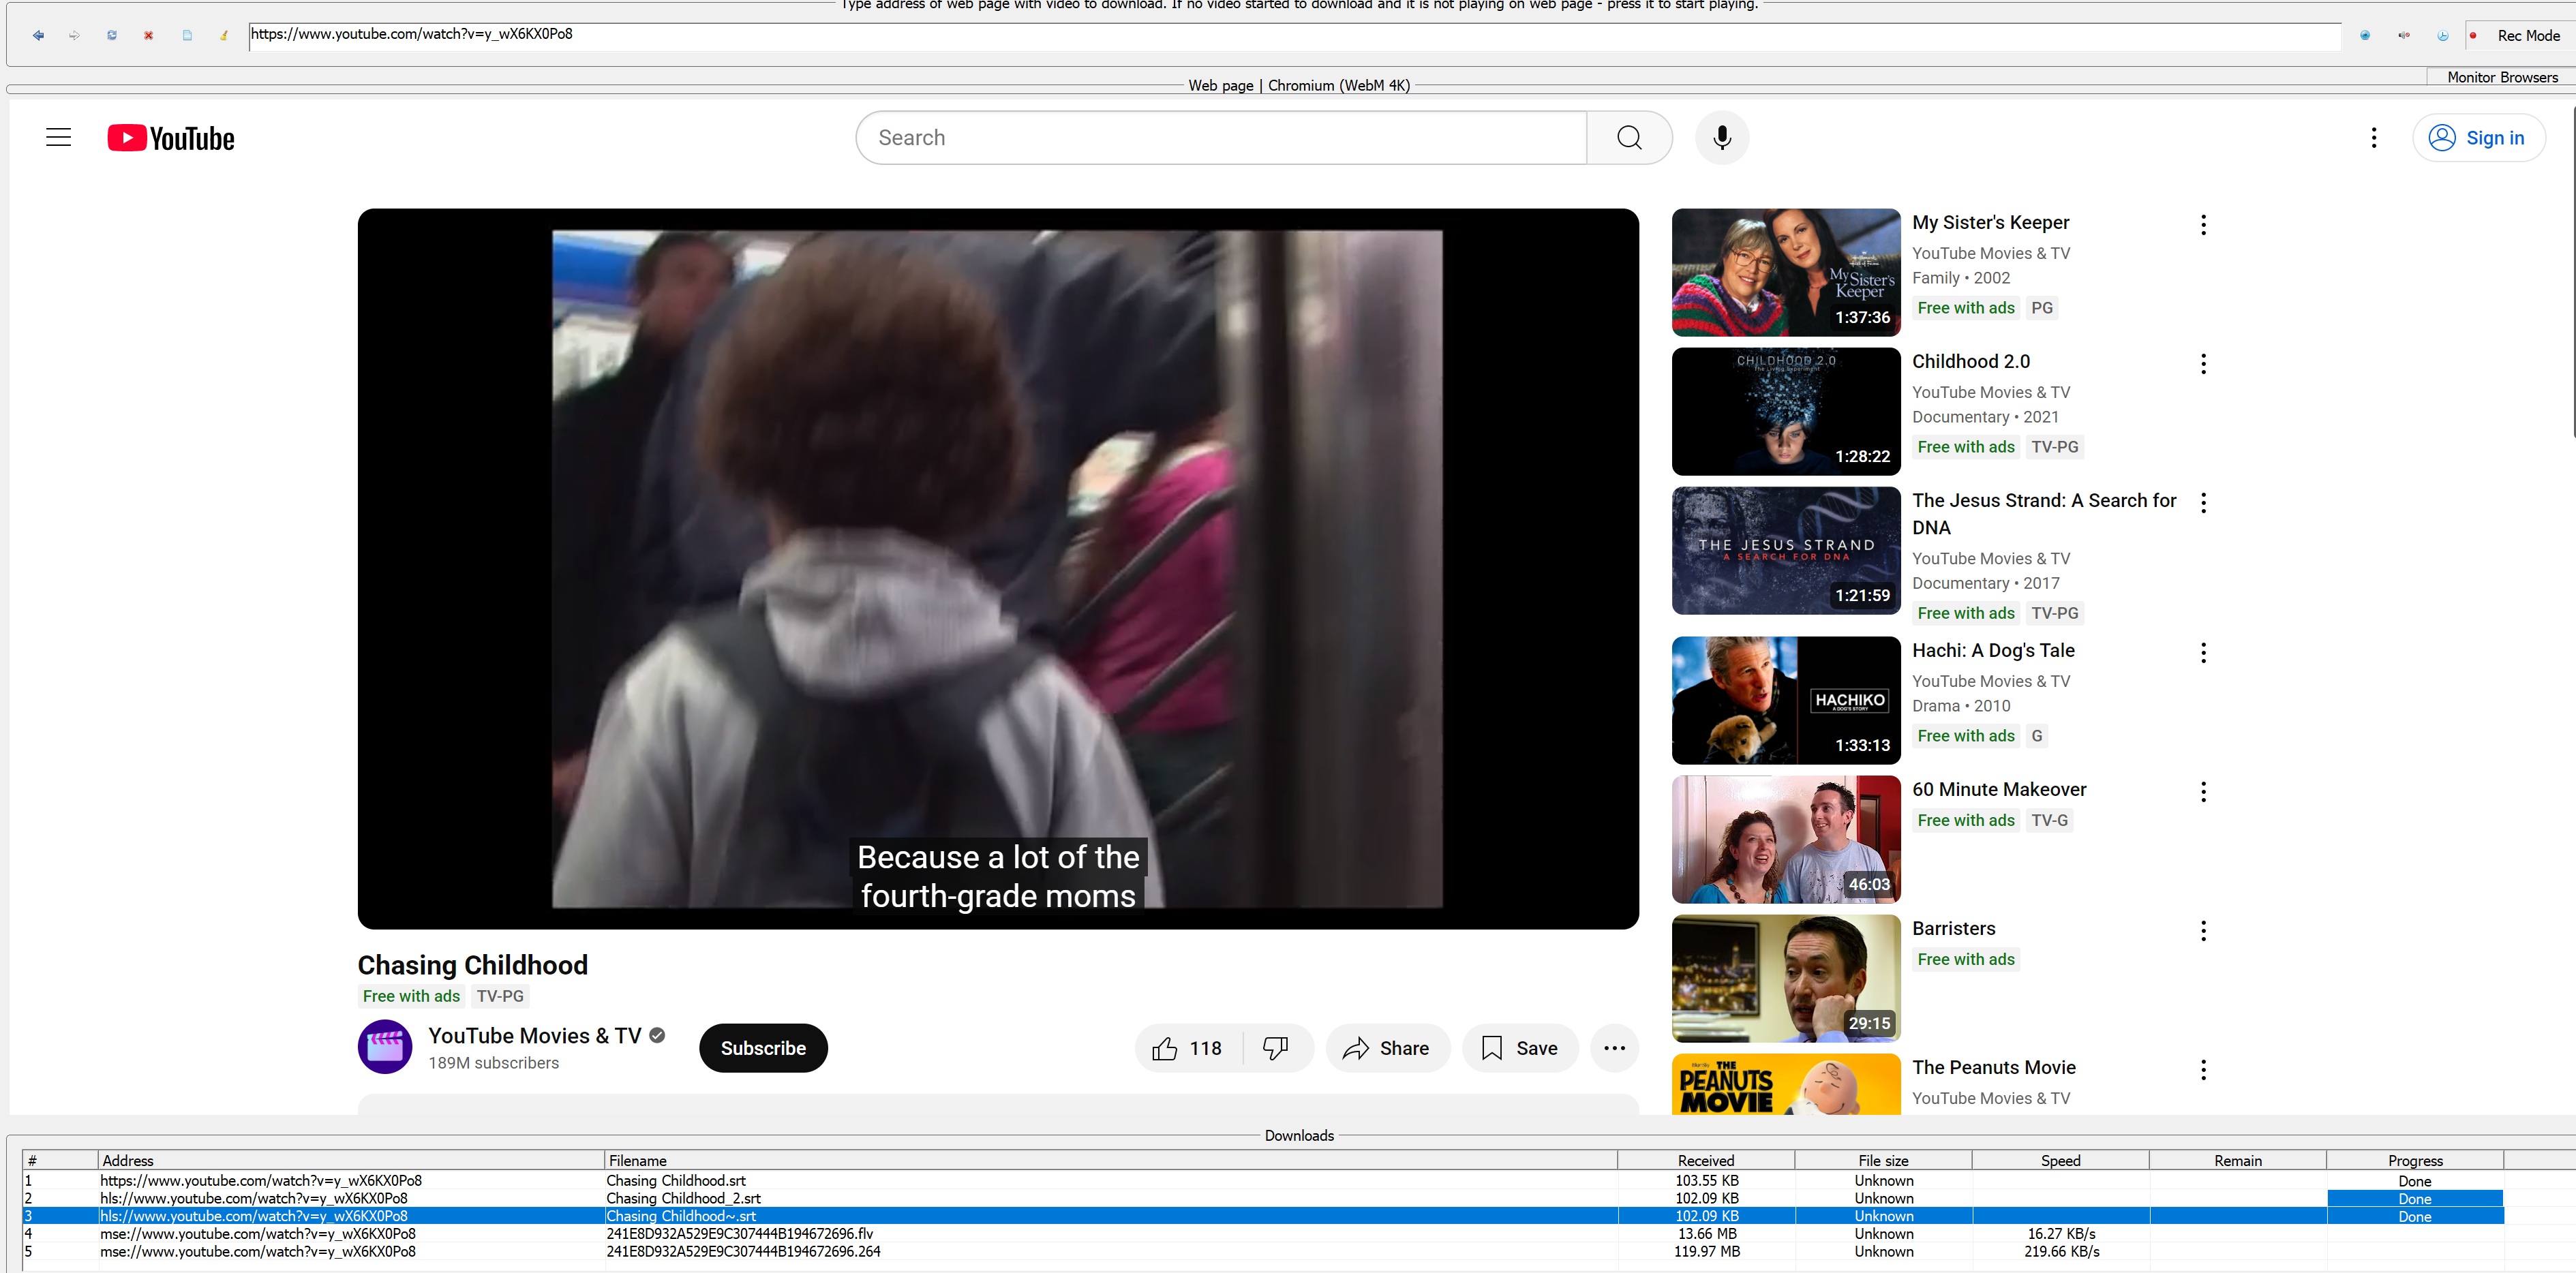Click 60 Minute Makeover title
Screen dimensions: 2576x1273
tap(1999, 789)
